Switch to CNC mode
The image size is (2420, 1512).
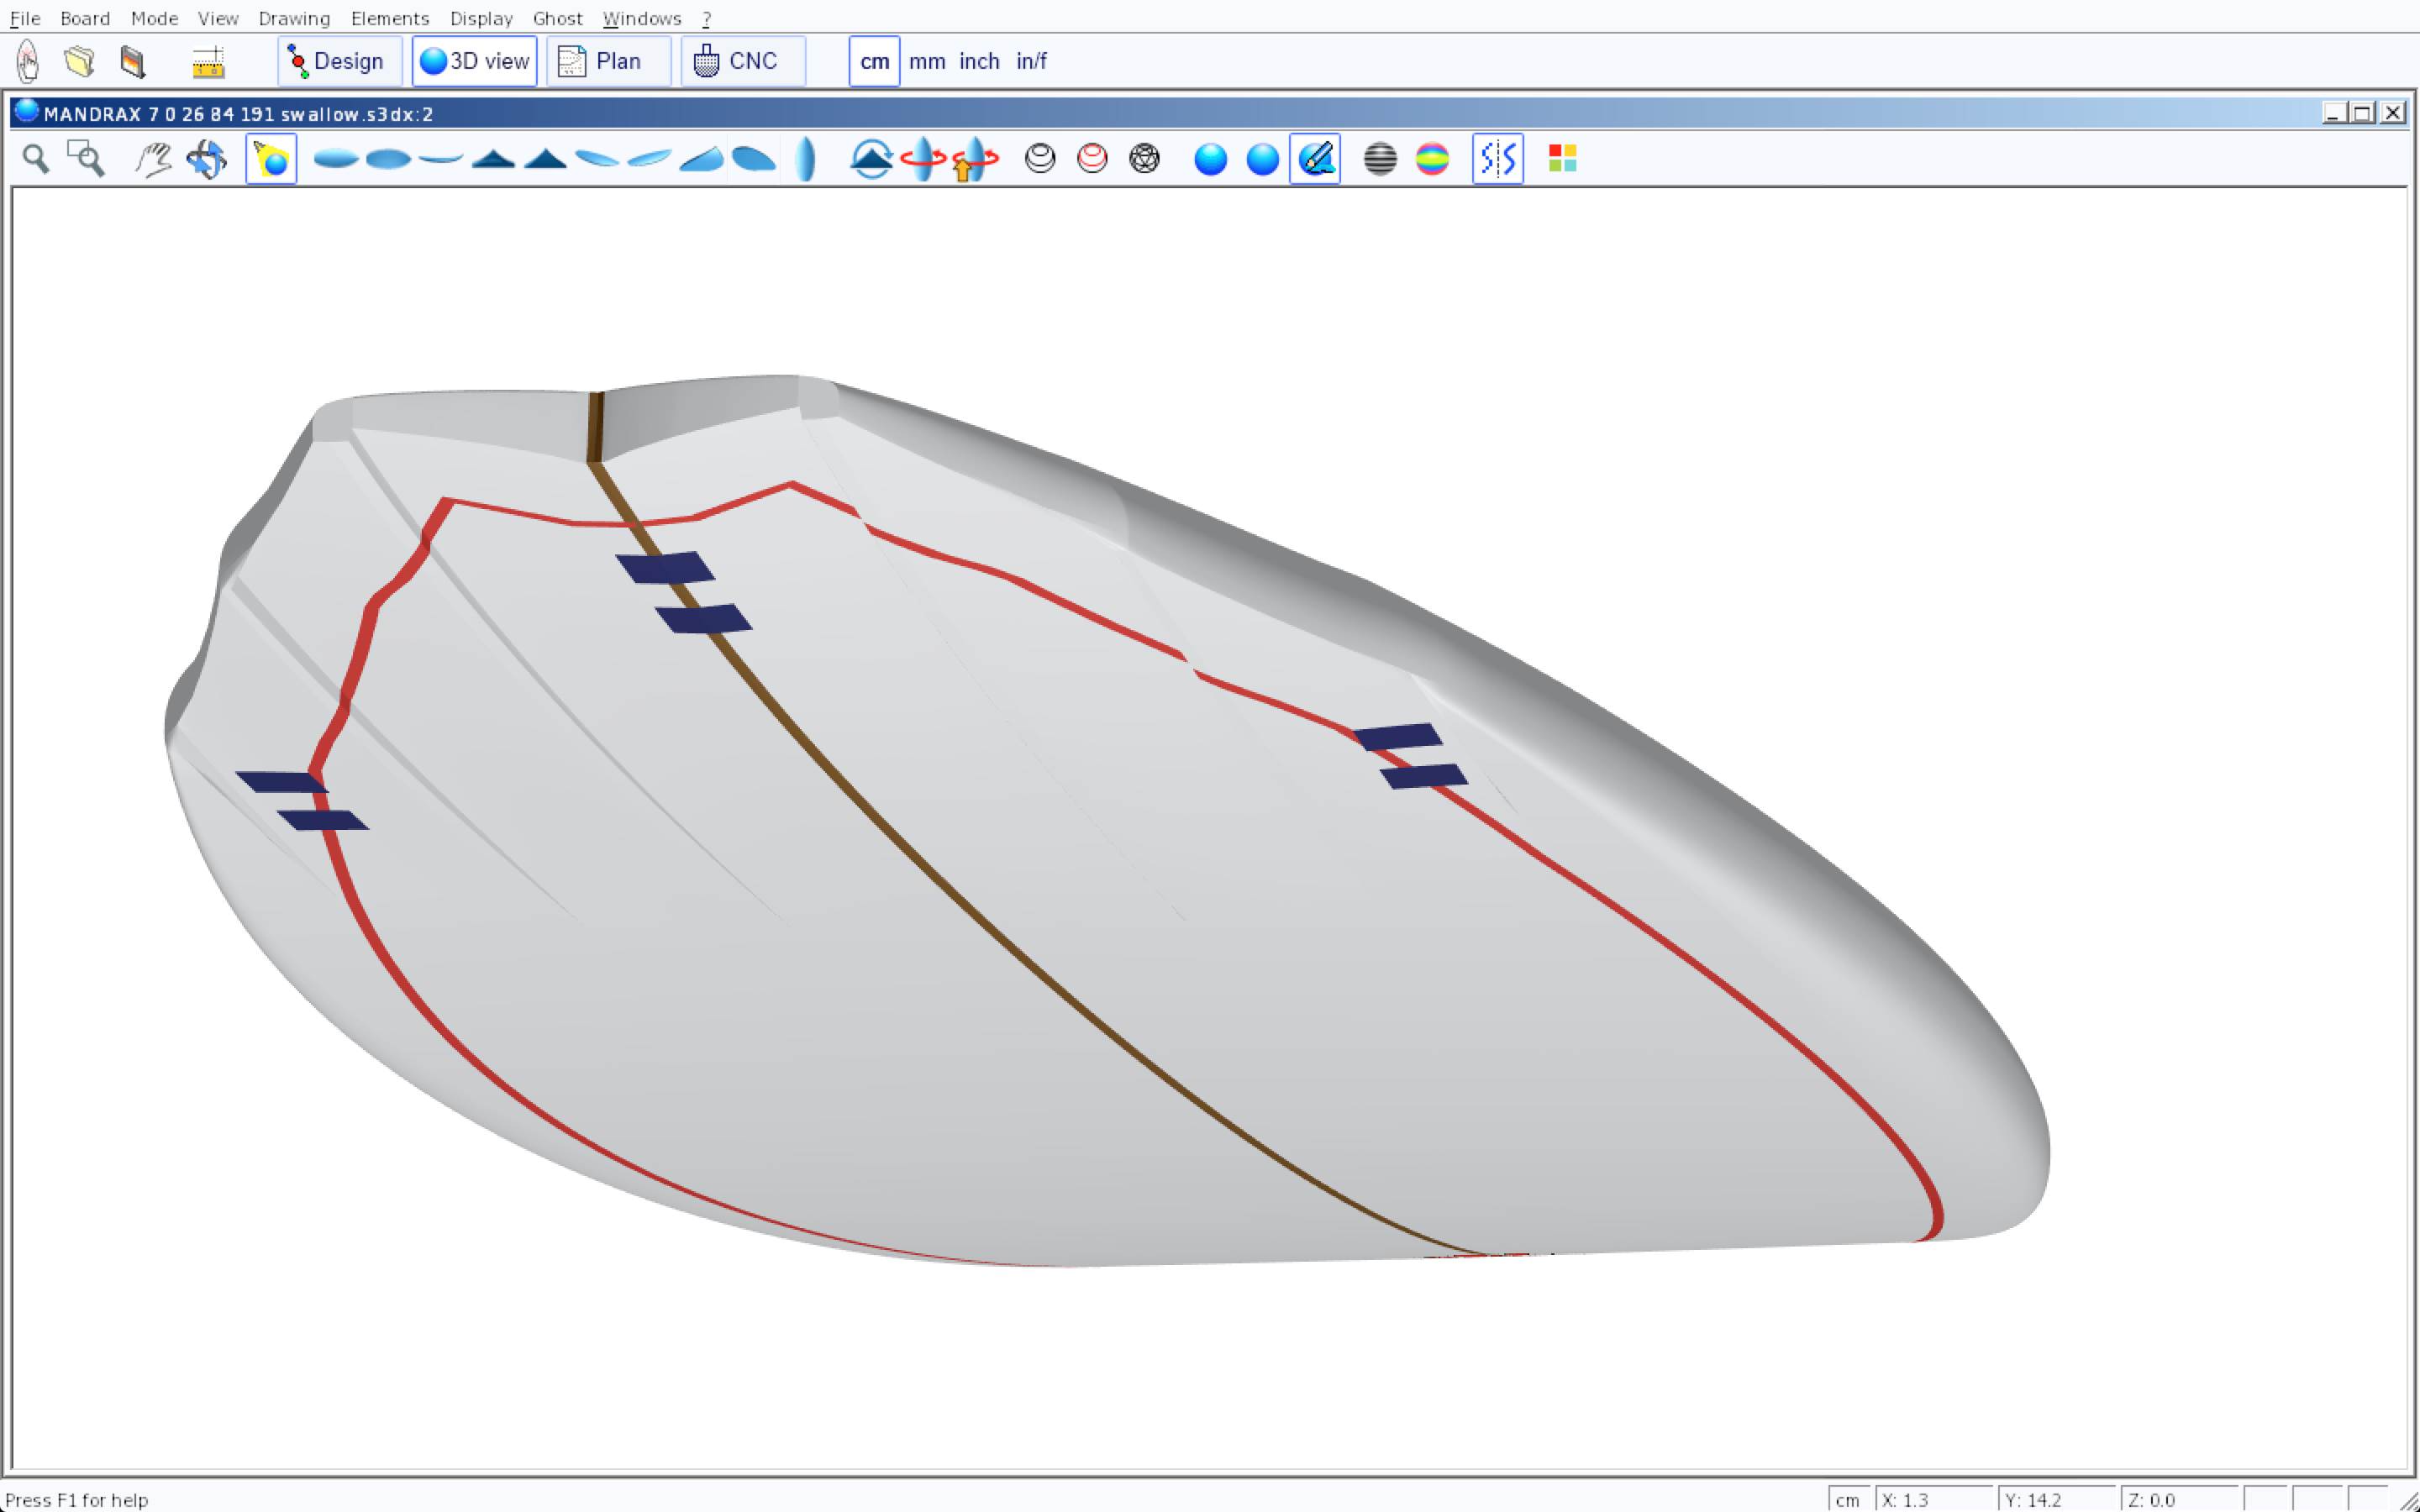click(742, 61)
